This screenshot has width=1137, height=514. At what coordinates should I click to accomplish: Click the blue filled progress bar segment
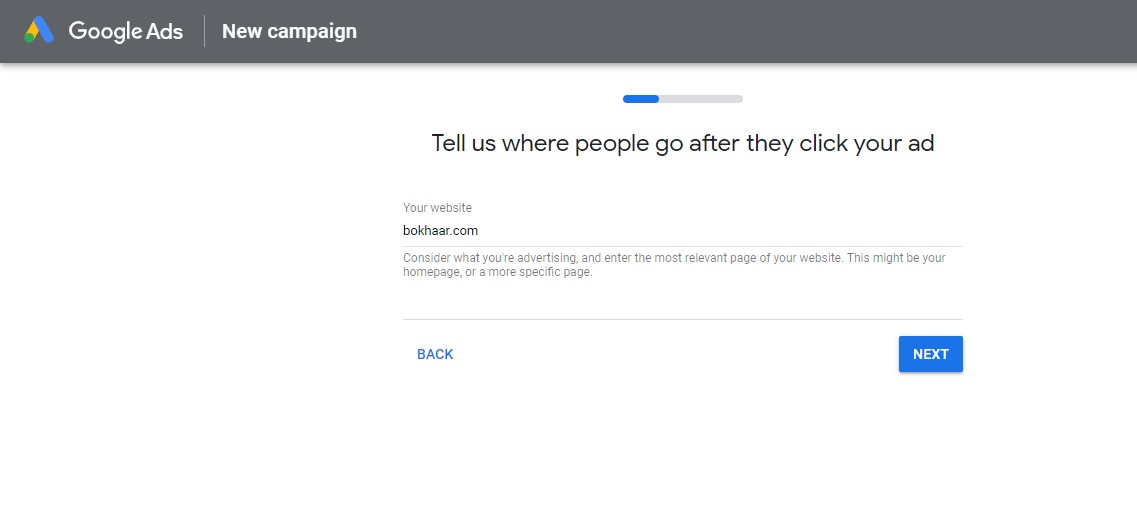[x=641, y=99]
